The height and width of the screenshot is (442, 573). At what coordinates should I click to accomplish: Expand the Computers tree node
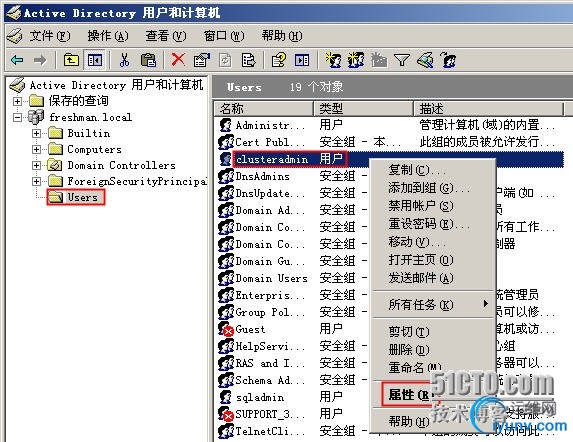tap(36, 149)
